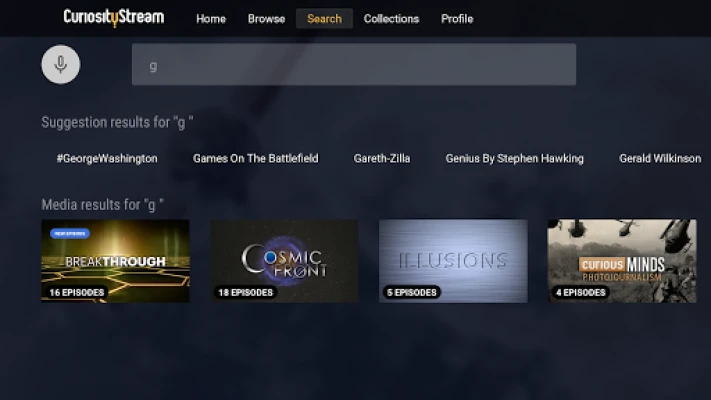Open the Cosmic Front series thumbnail

tap(284, 260)
